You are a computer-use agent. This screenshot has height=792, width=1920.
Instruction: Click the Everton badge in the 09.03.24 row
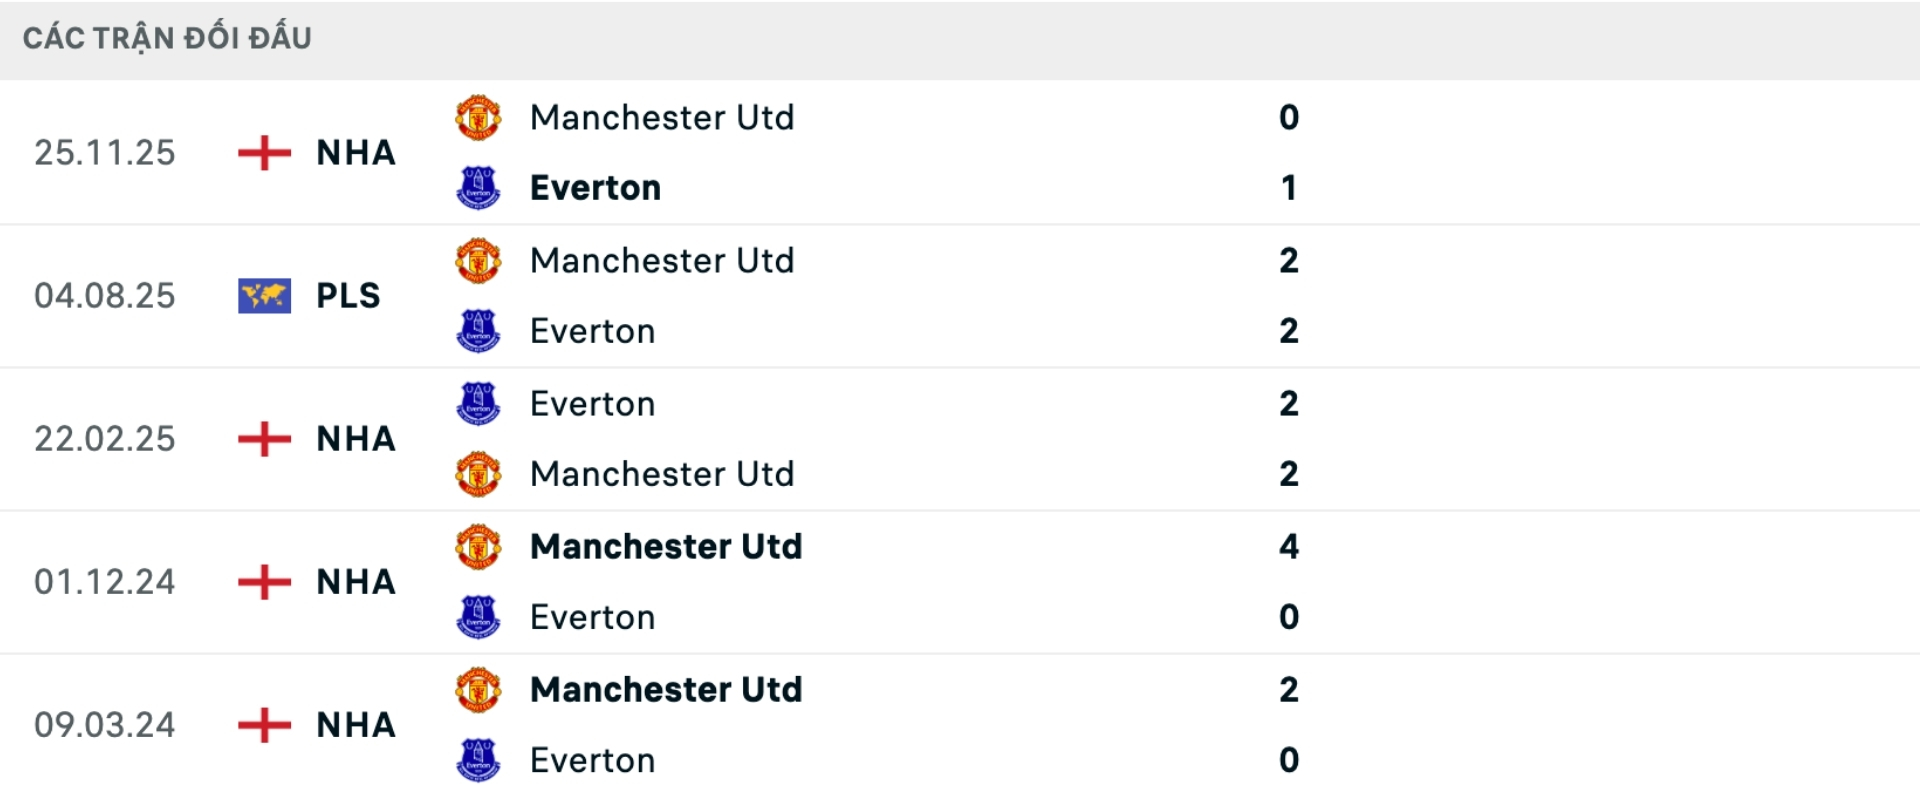479,760
